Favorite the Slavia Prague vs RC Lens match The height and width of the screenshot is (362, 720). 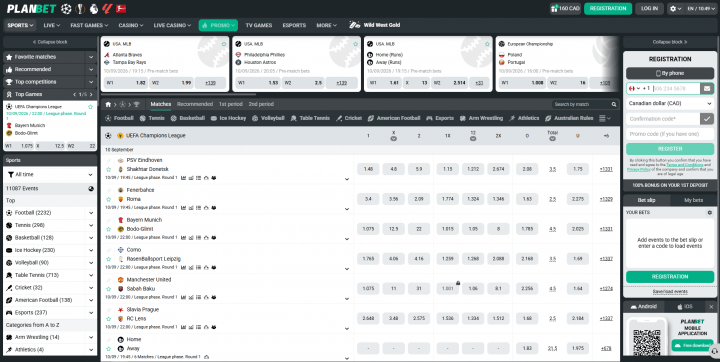(x=109, y=319)
